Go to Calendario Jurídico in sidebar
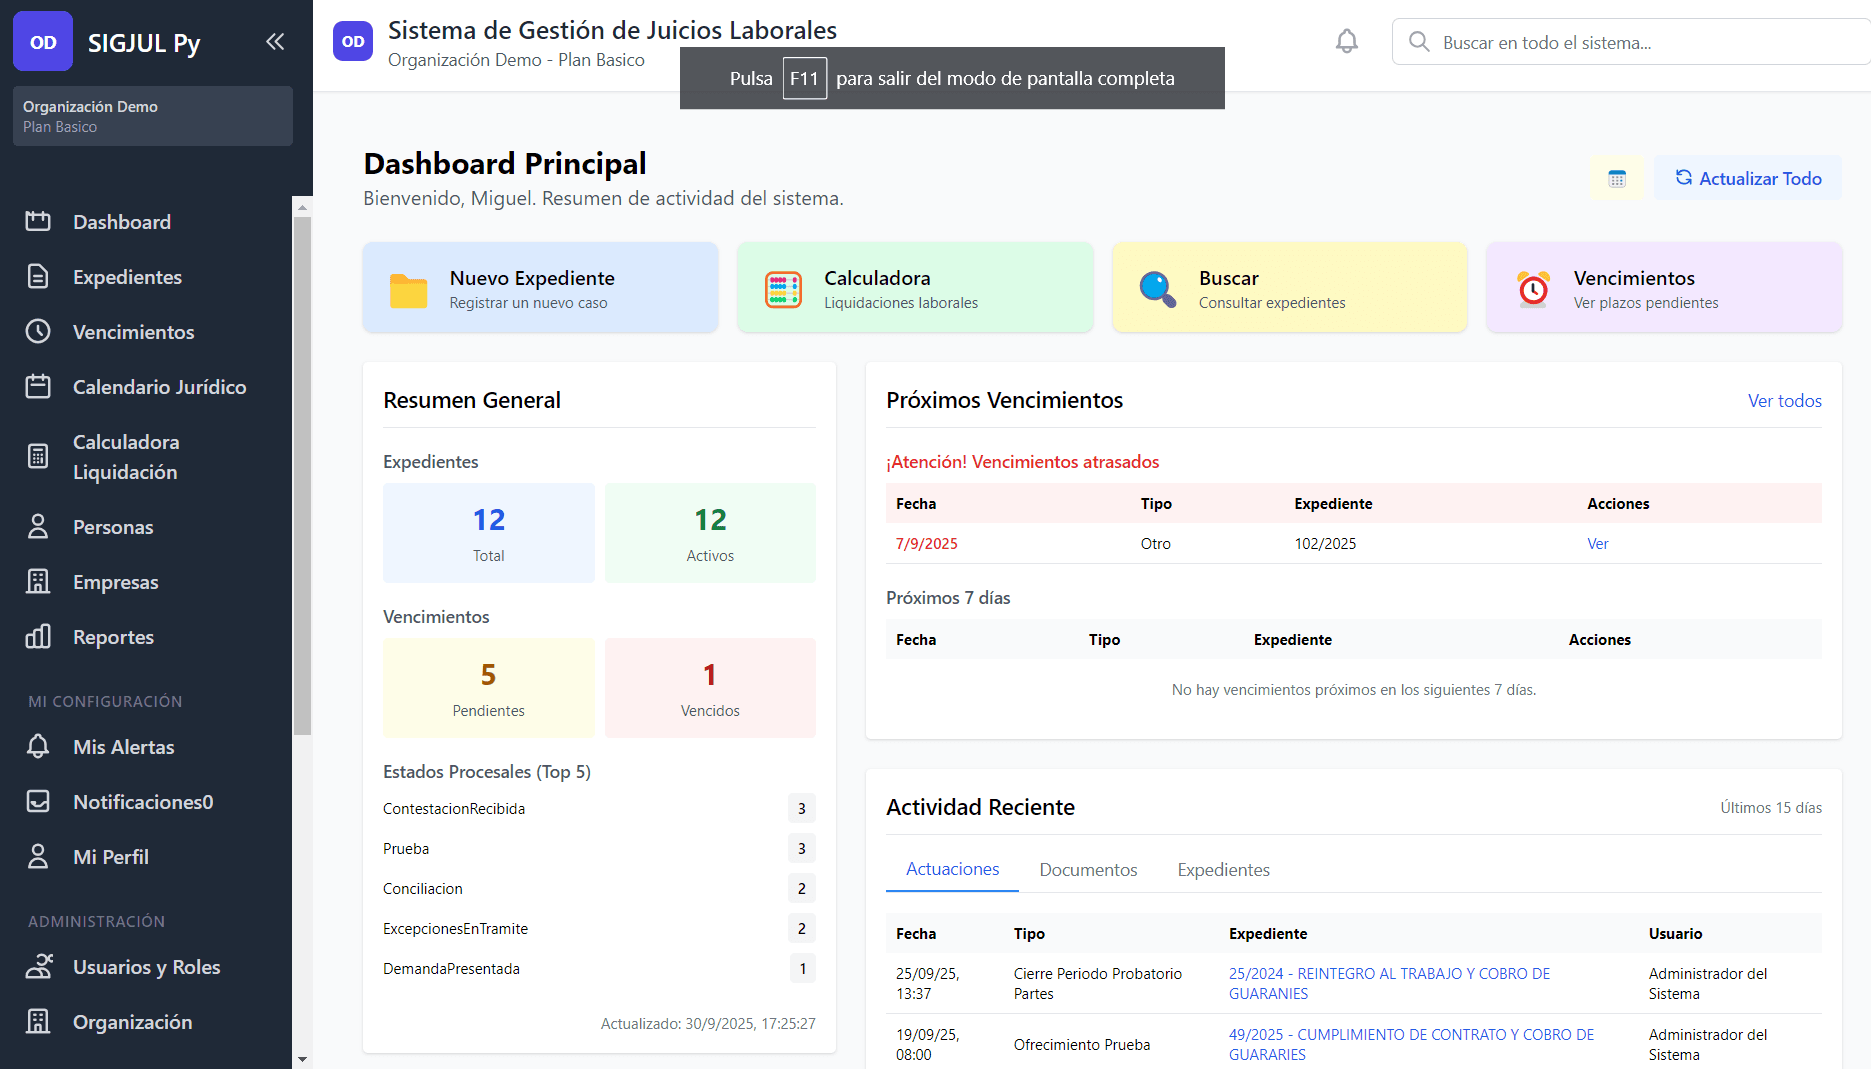 tap(159, 387)
